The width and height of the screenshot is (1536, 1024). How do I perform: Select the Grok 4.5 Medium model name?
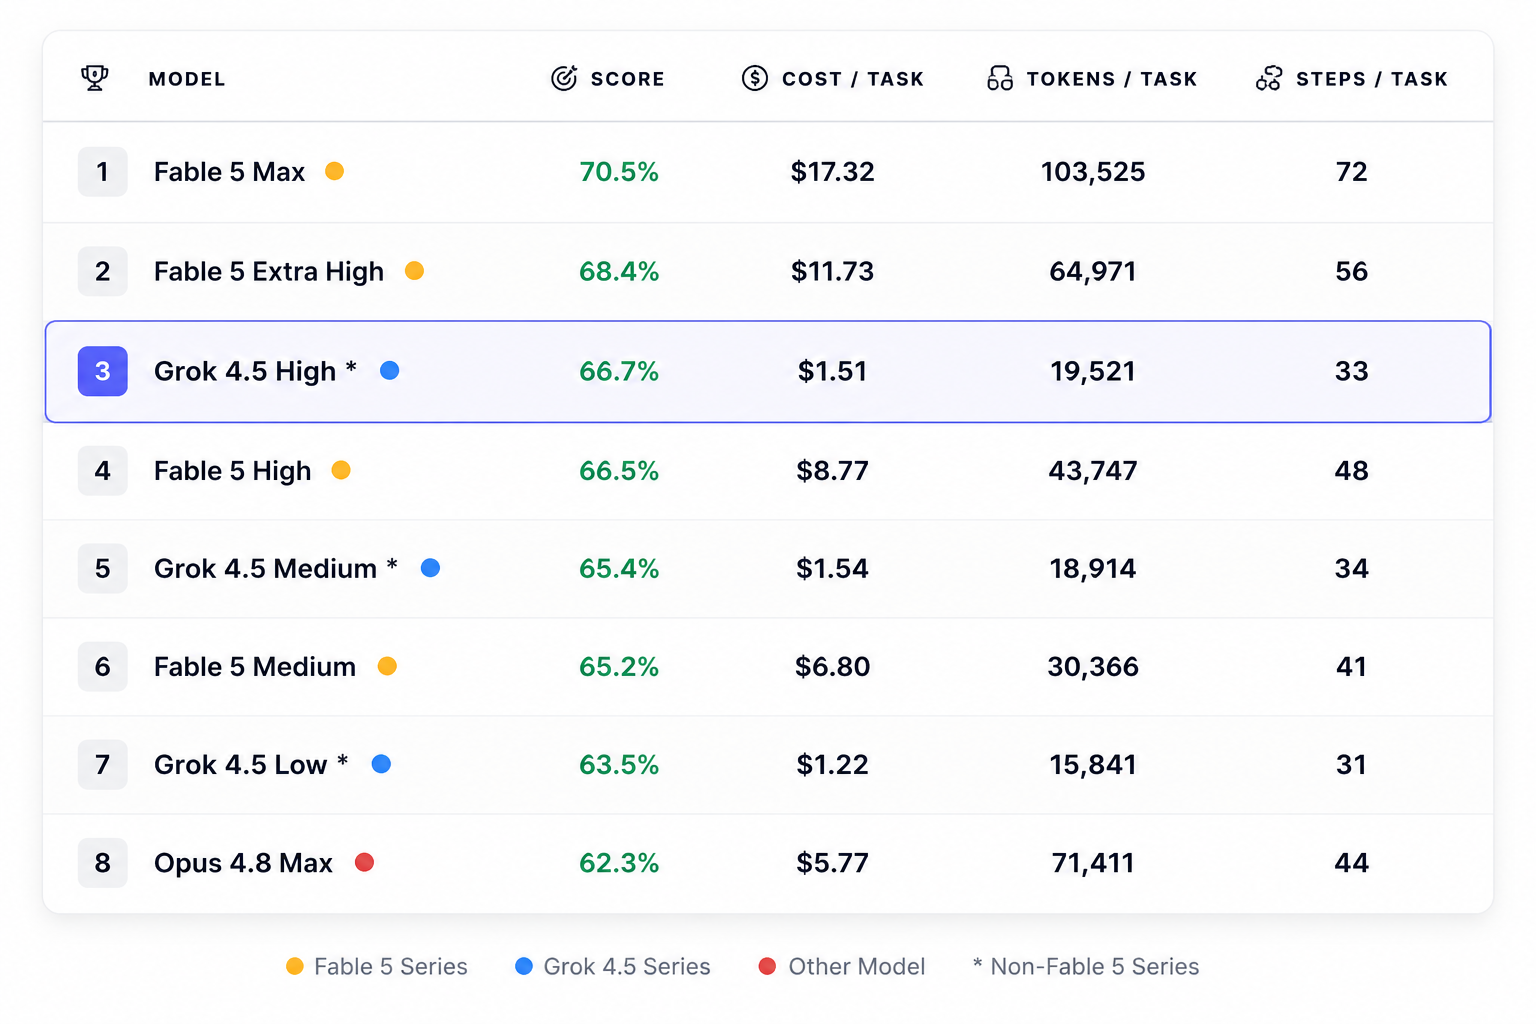click(x=266, y=569)
